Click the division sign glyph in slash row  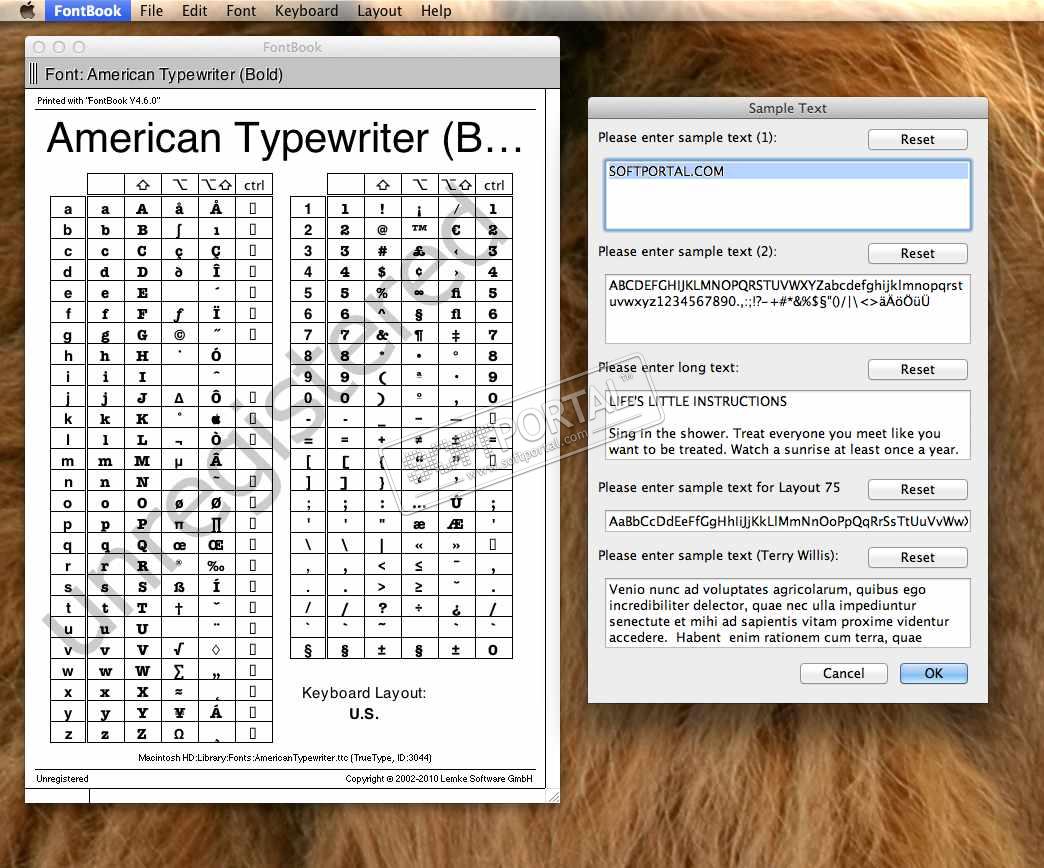419,608
